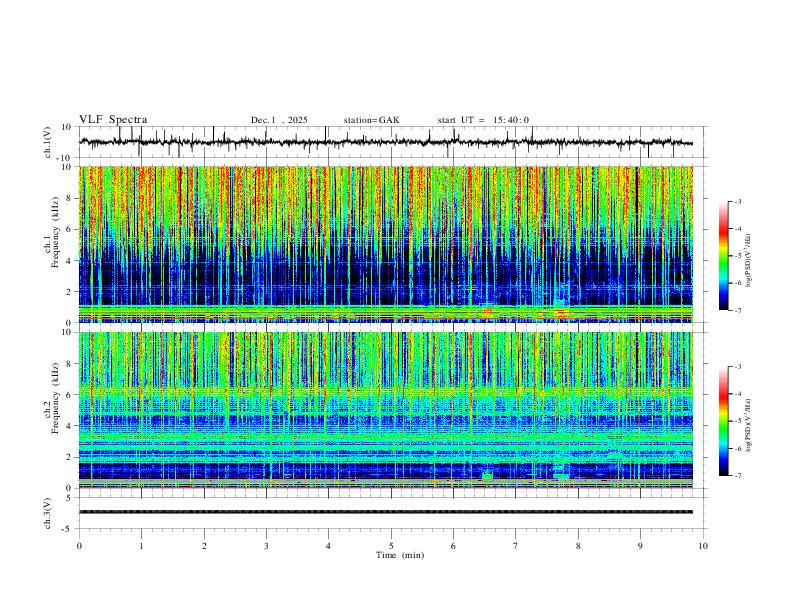Viewport: 792px width, 612px height.
Task: Click the "8" kHz tick on ch.1 spectrogram
Action: 70,198
